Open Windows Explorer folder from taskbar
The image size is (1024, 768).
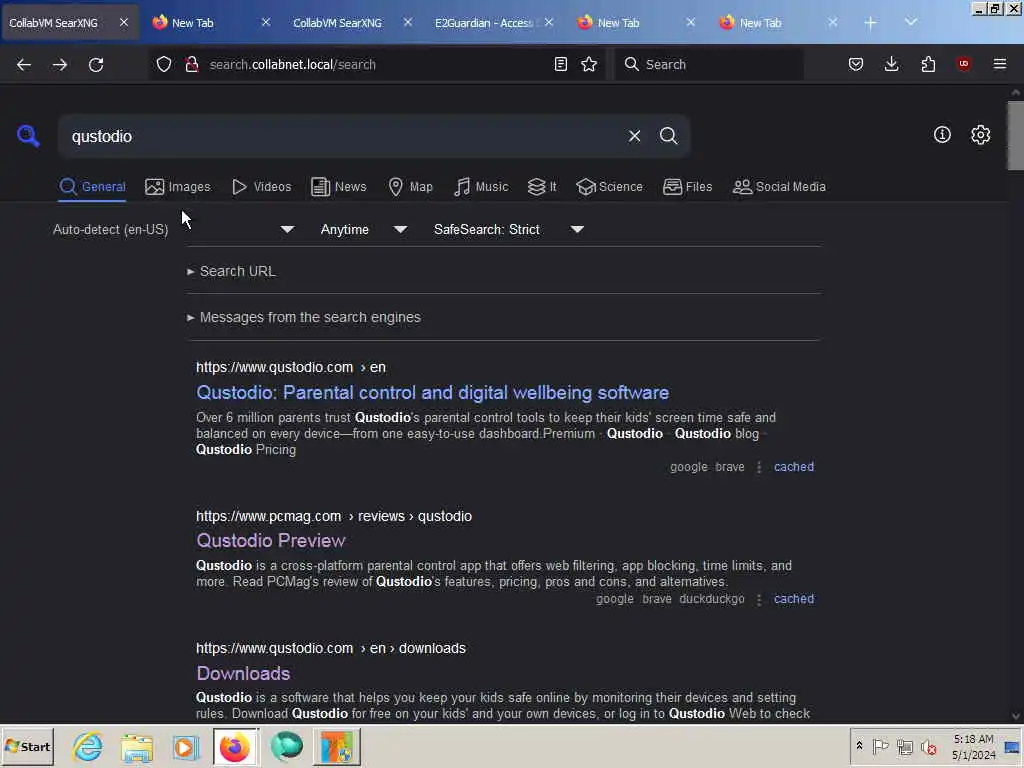136,746
